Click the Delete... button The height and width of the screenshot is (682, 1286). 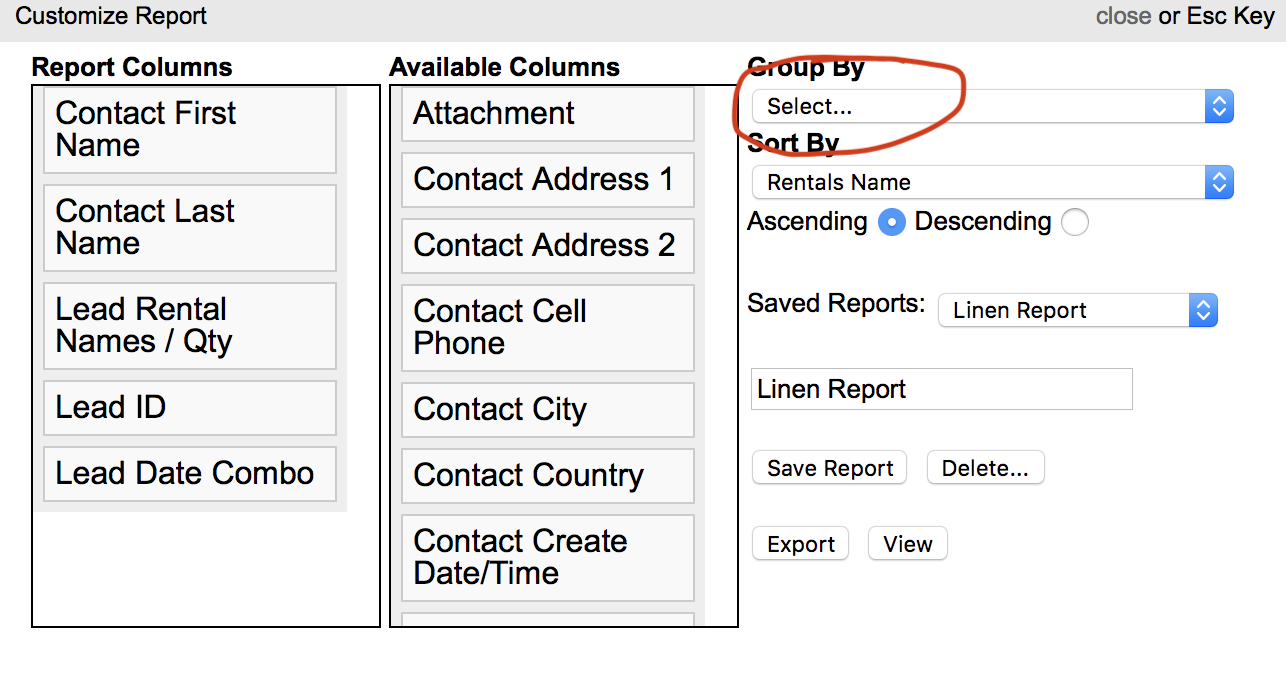pyautogui.click(x=985, y=468)
